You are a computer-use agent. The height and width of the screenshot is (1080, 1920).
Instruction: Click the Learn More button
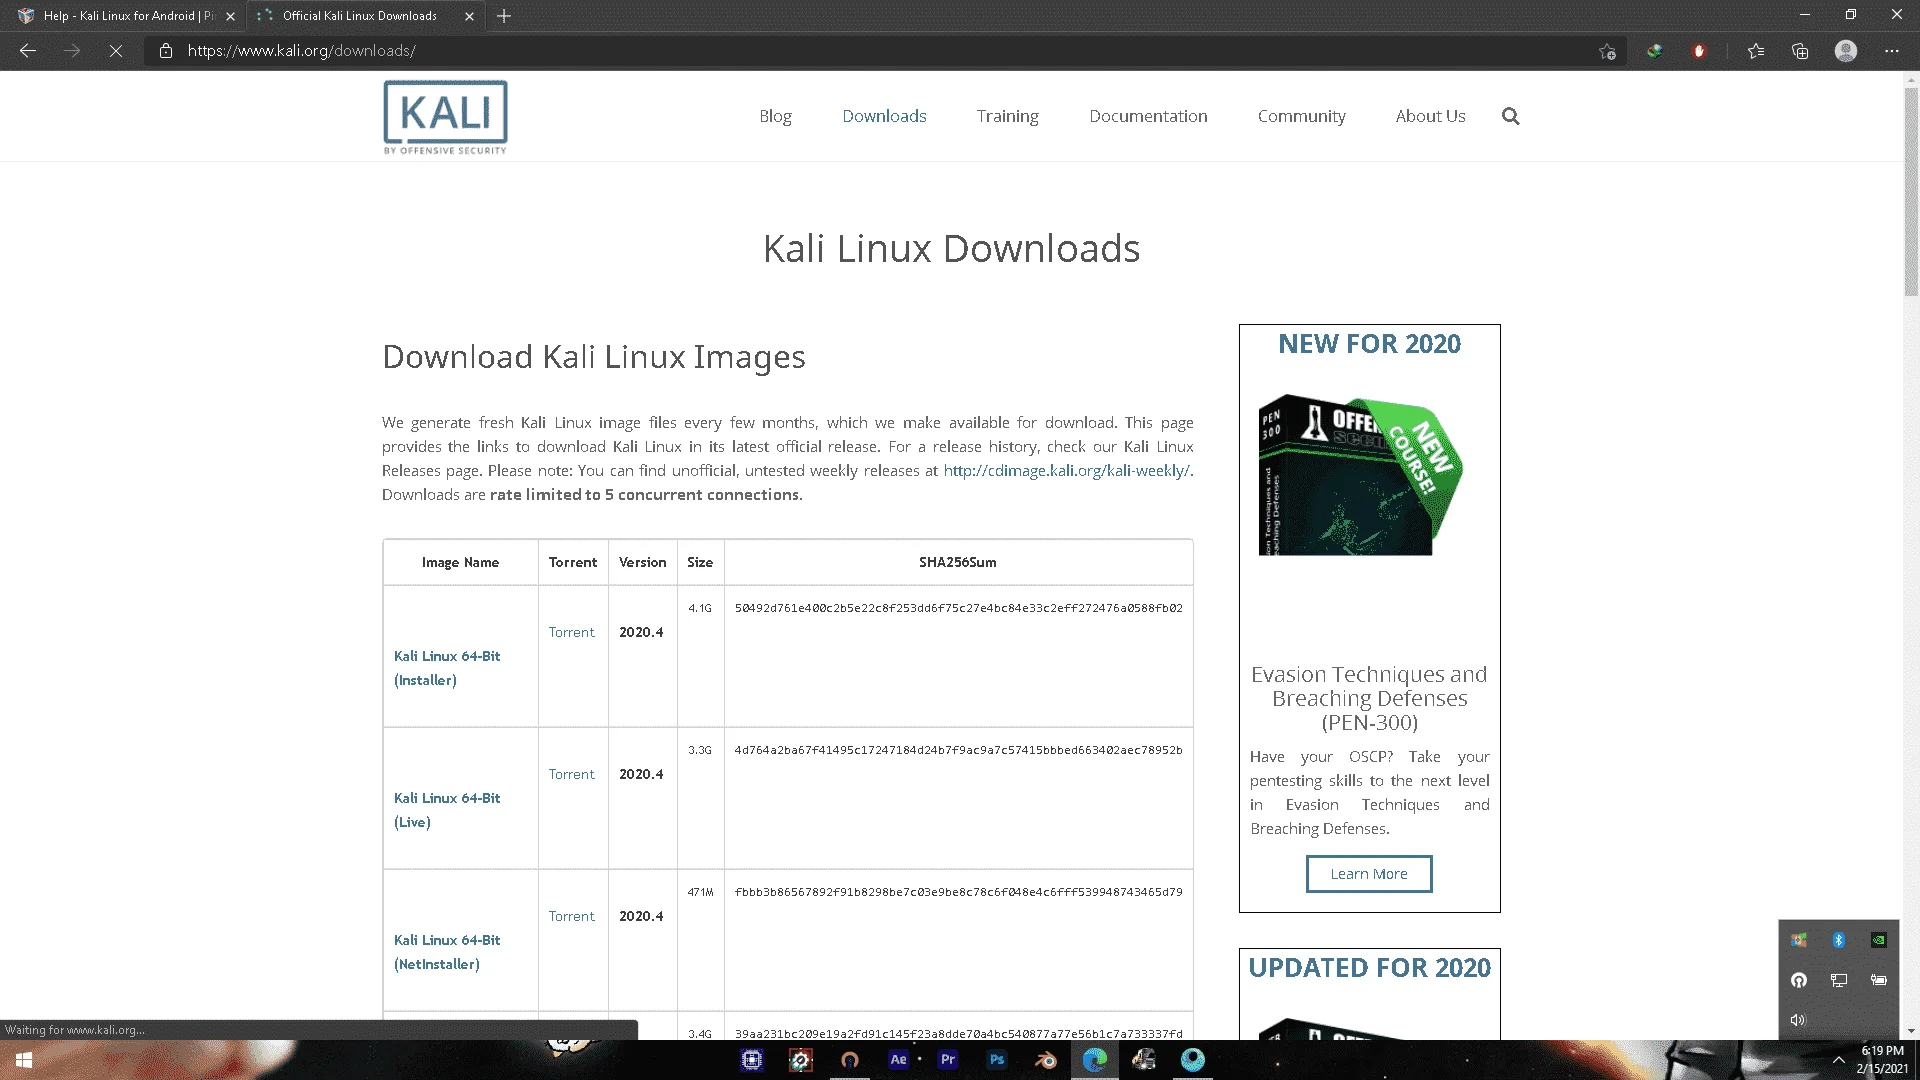coord(1369,874)
